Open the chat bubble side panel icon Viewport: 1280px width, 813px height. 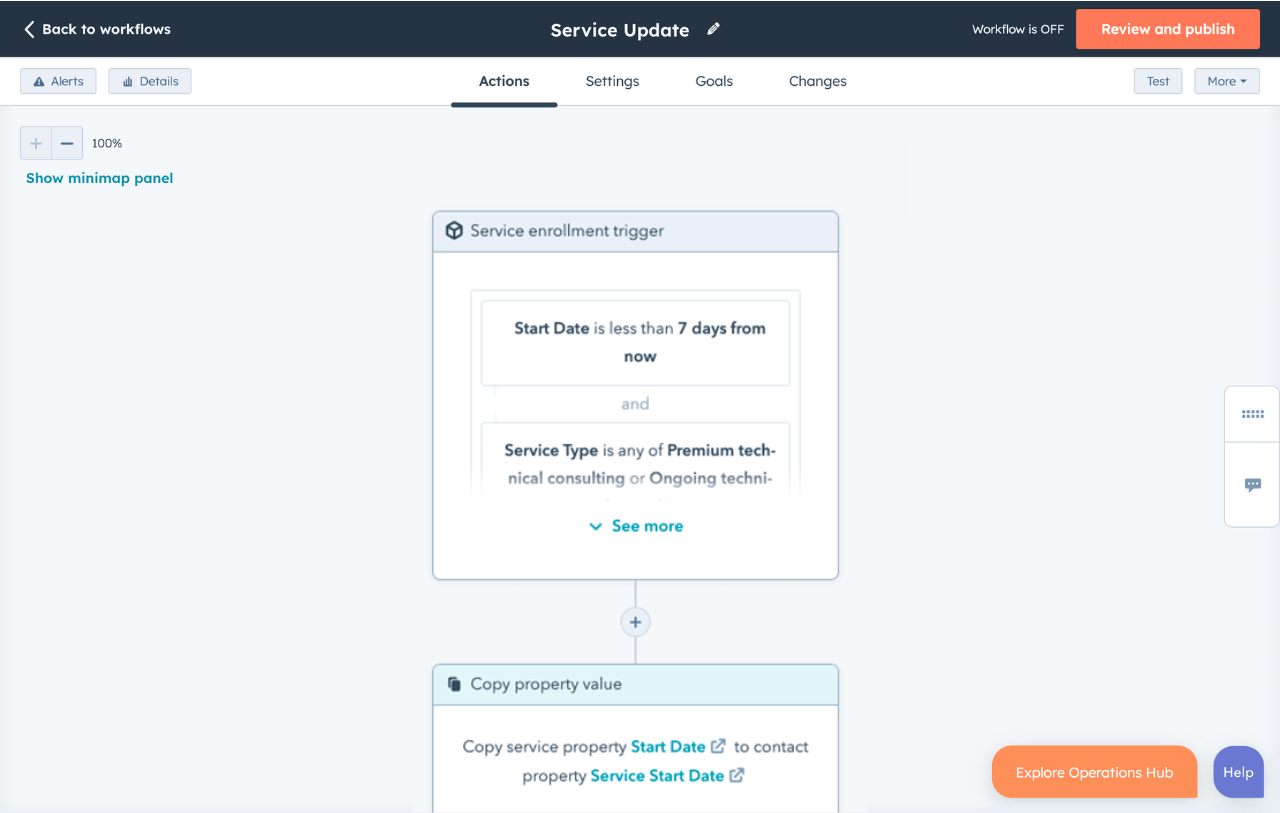click(x=1252, y=485)
